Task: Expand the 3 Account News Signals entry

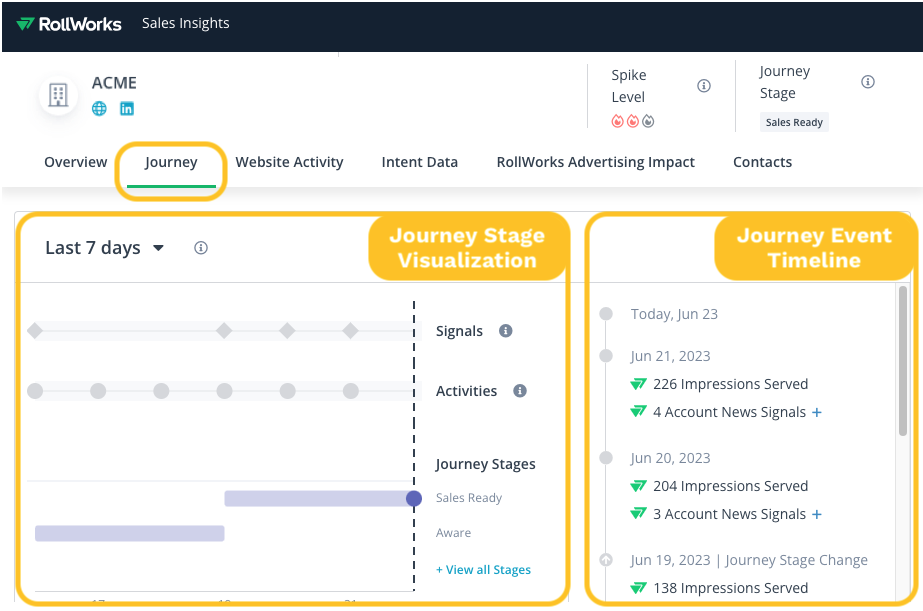Action: pyautogui.click(x=817, y=514)
